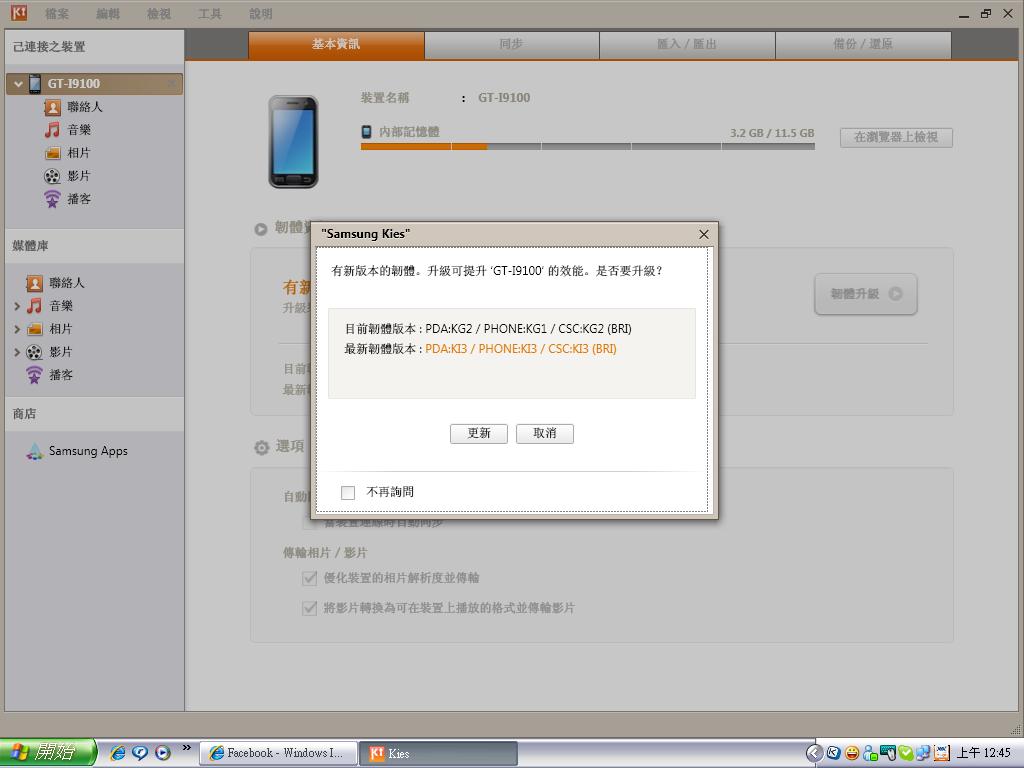This screenshot has height=768, width=1024.
Task: Toggle 優化裝置的相片解析度並傳輸 checkbox
Action: (x=310, y=578)
